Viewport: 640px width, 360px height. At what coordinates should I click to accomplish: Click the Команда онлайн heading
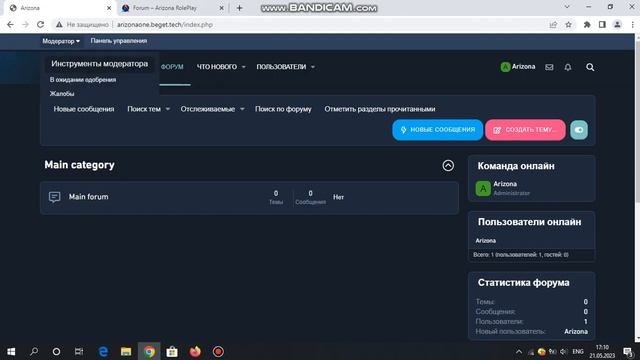click(516, 166)
